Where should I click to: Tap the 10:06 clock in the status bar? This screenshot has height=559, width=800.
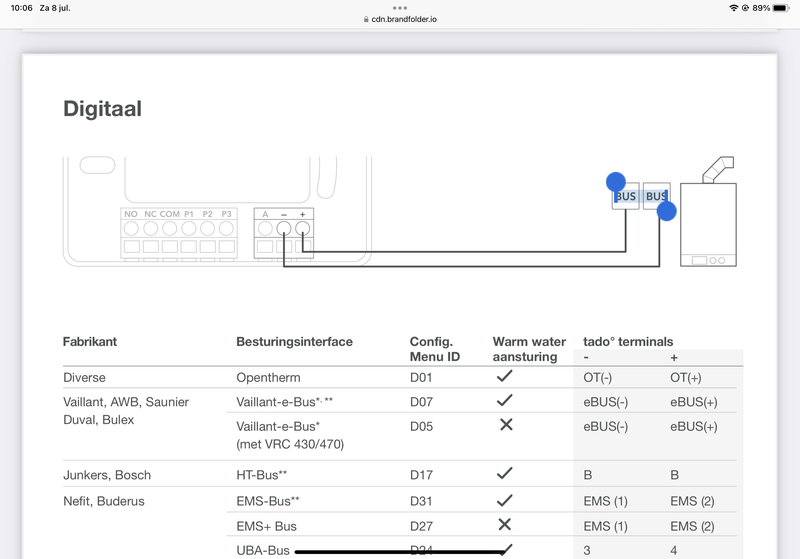(x=21, y=8)
